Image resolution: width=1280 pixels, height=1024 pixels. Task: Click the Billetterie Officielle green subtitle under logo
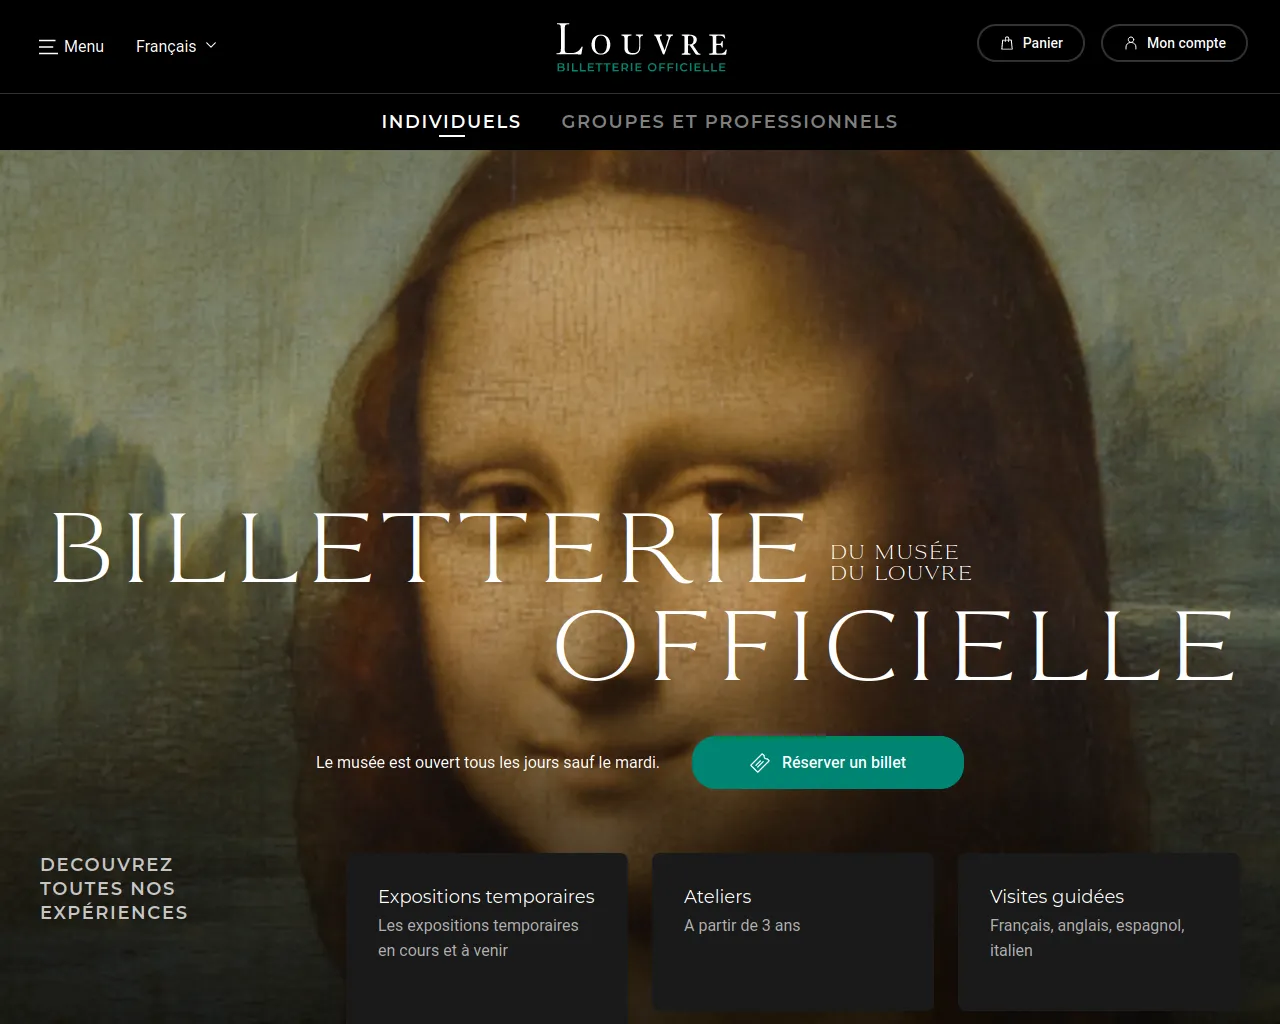point(641,67)
